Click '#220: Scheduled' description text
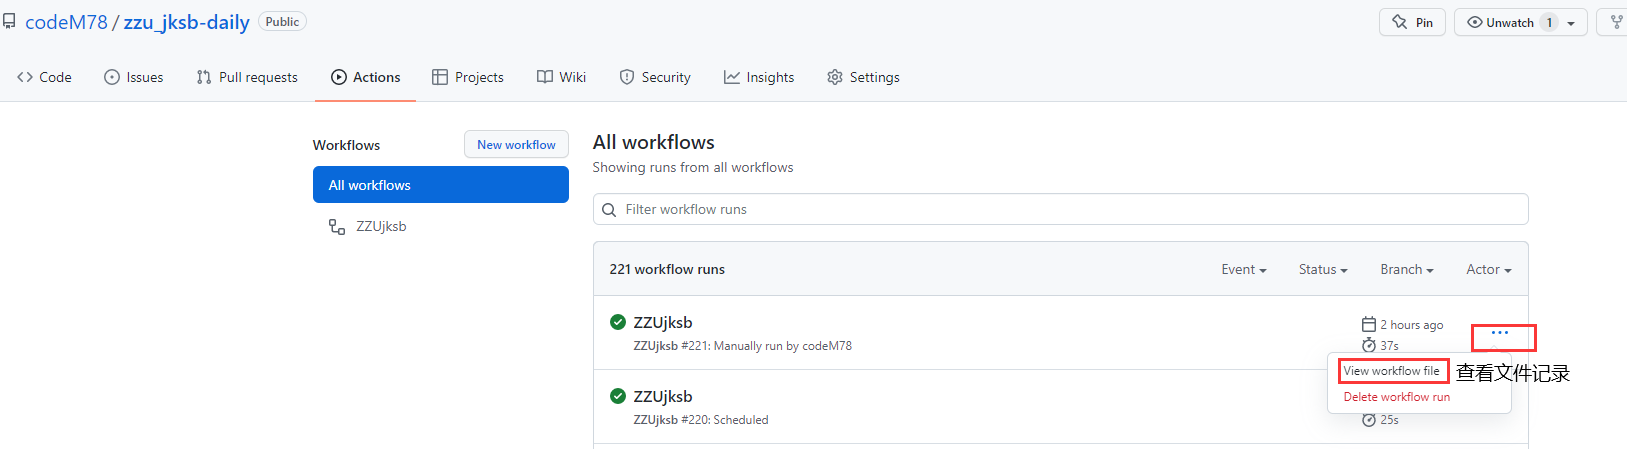The height and width of the screenshot is (449, 1627). tap(725, 420)
